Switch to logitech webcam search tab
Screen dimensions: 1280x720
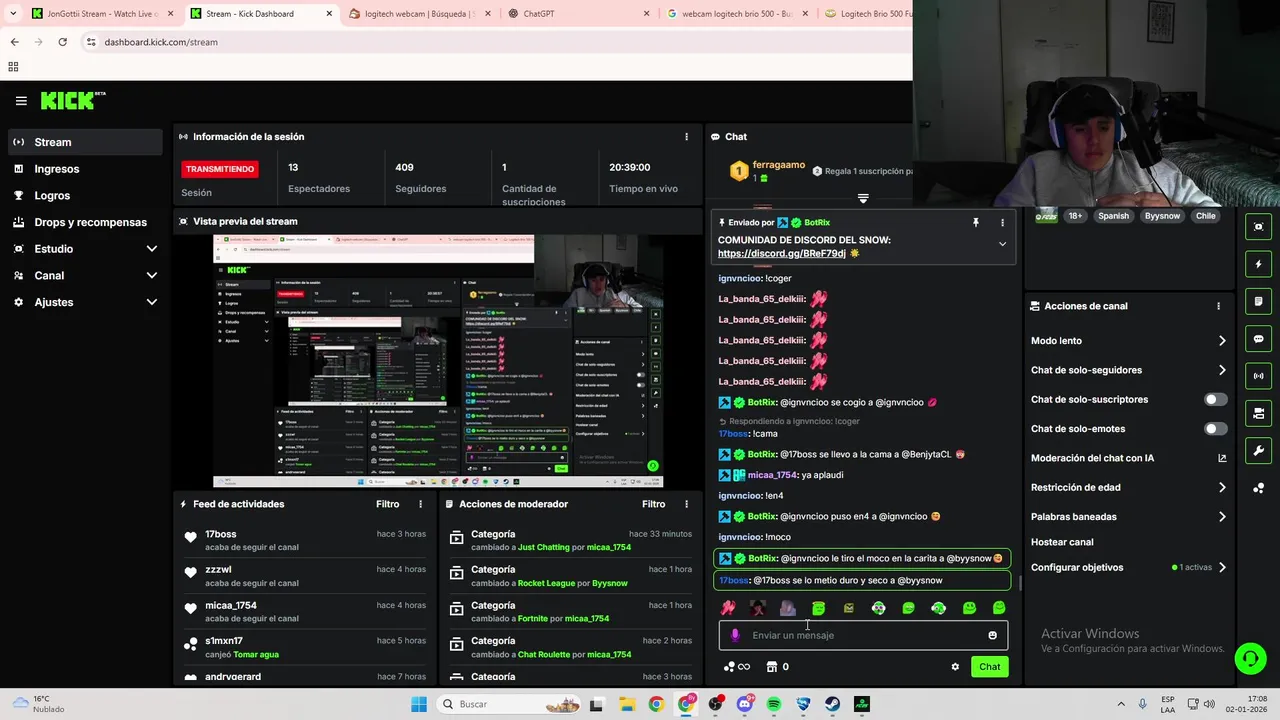coord(419,14)
